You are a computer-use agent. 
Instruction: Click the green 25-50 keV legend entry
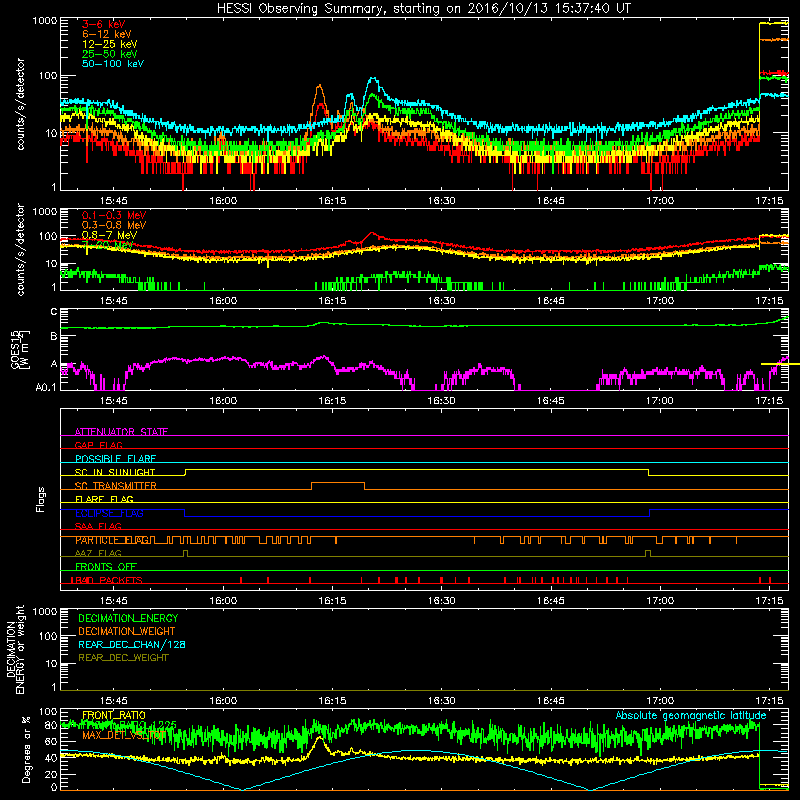[x=110, y=54]
